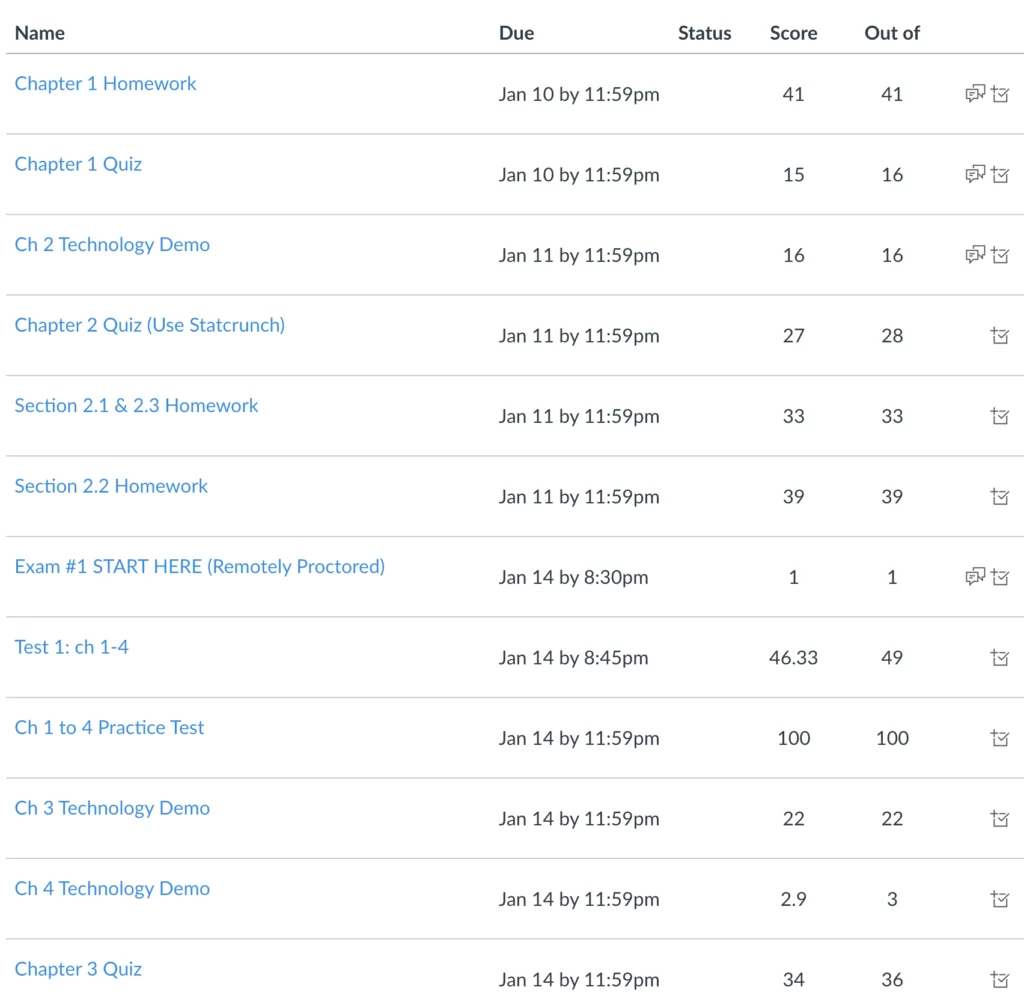Open comments icon for Ch 2 Technology Demo
This screenshot has width=1024, height=1002.
[975, 255]
